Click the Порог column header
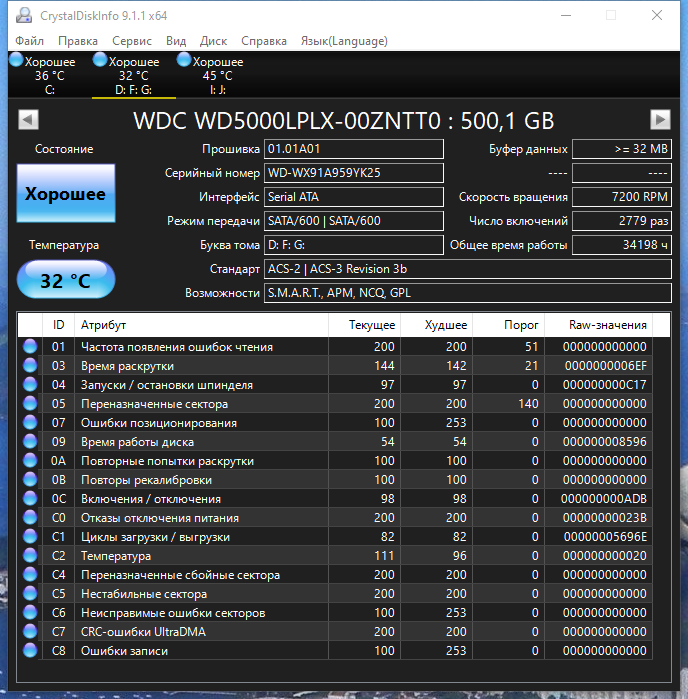 click(509, 325)
